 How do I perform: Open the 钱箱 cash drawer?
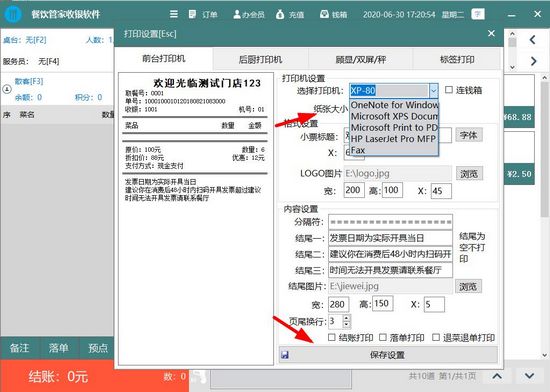tap(333, 14)
